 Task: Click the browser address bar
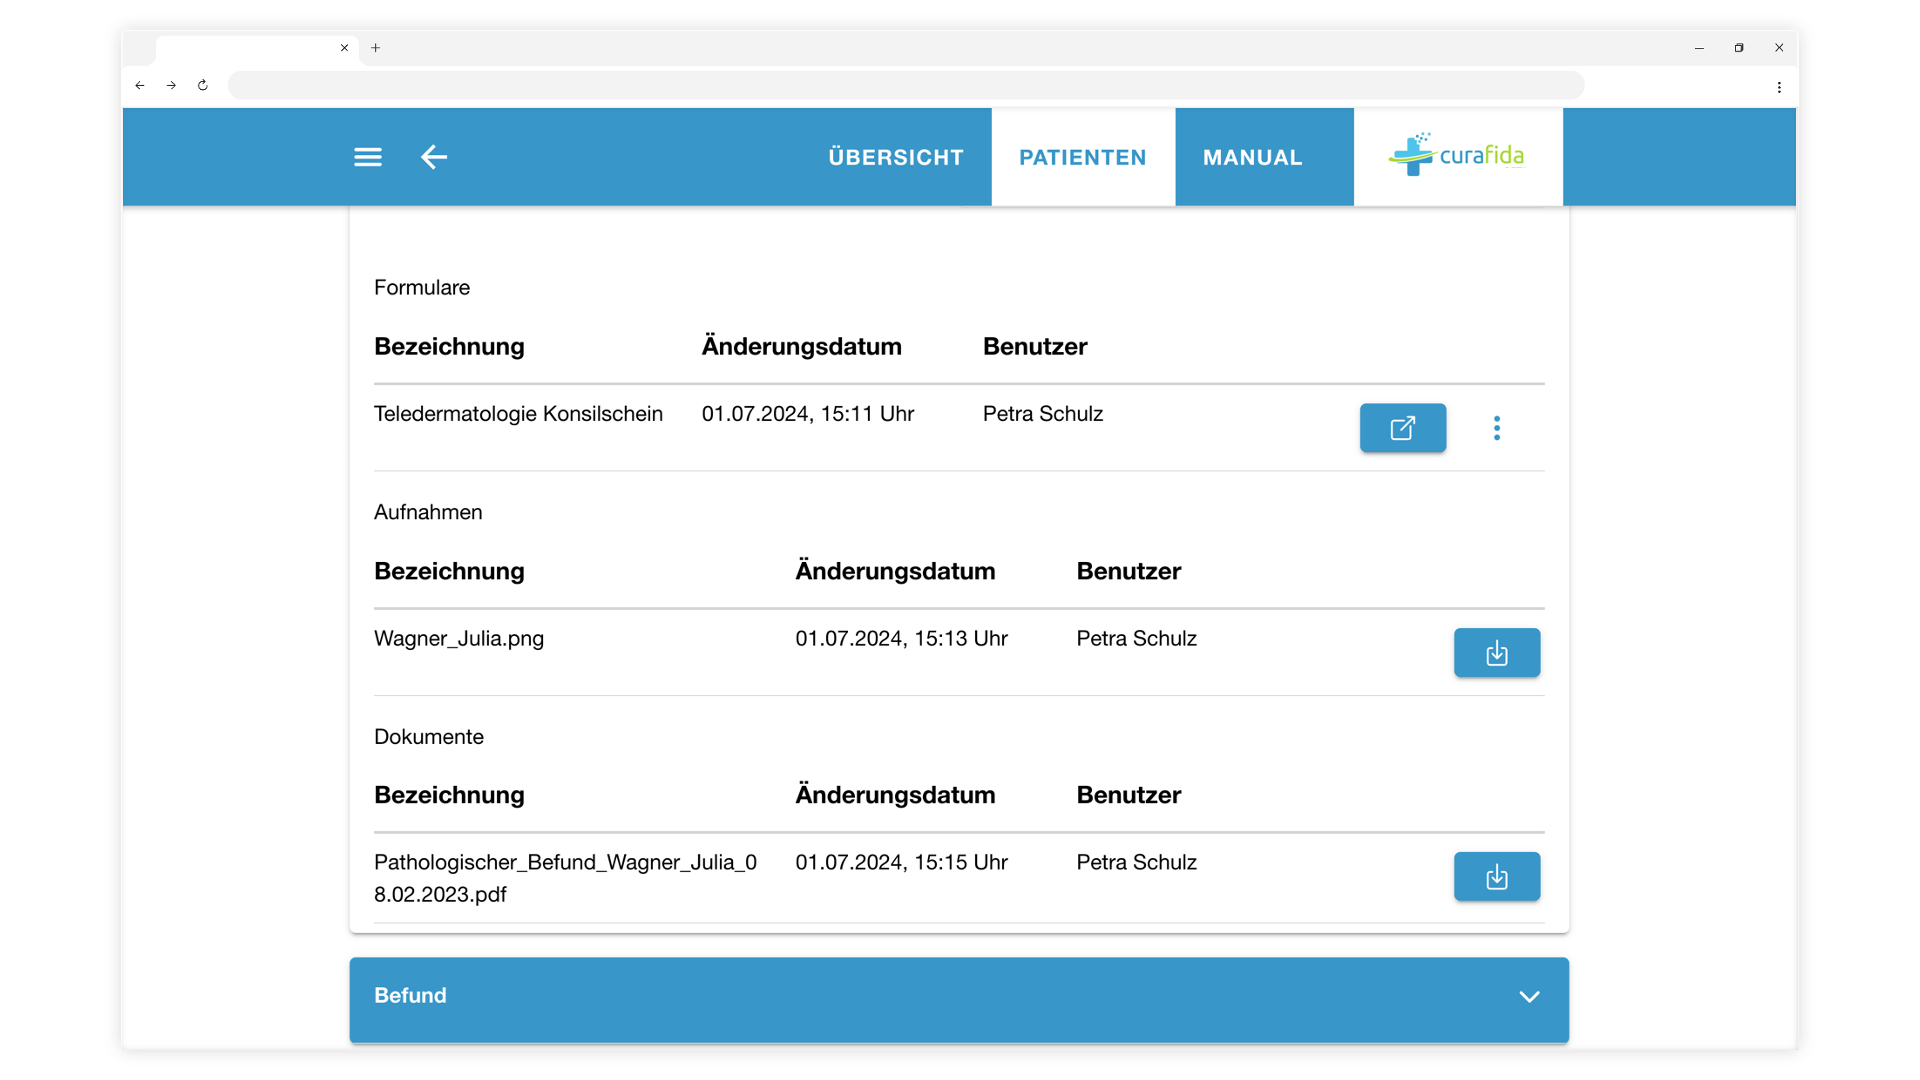point(906,85)
